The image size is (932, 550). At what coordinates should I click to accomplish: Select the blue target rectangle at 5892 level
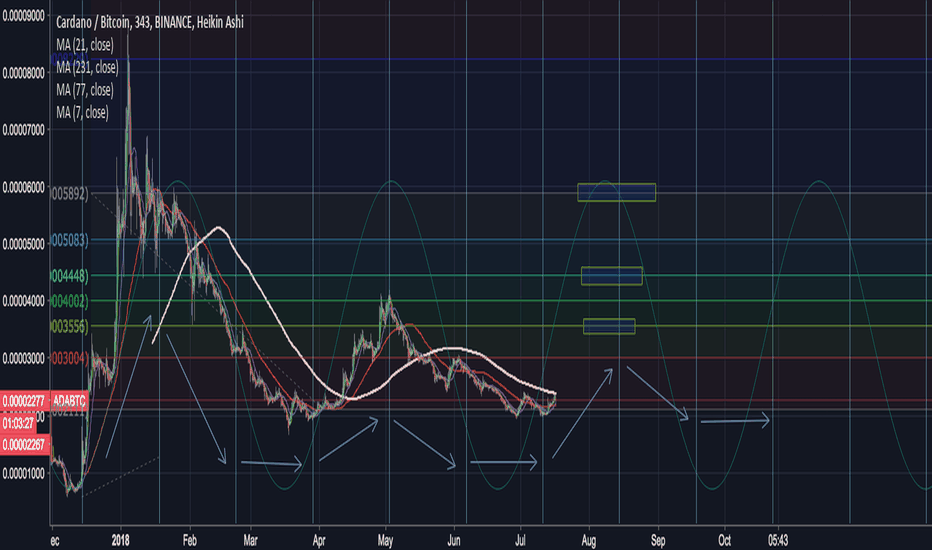click(616, 193)
